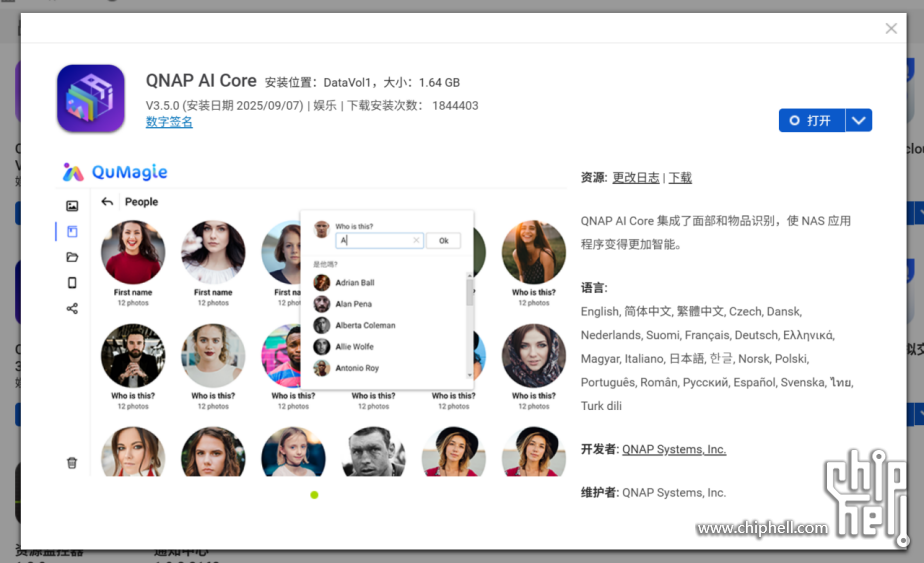Open the elderly man black-and-white portrait
This screenshot has width=924, height=563.
point(374,452)
